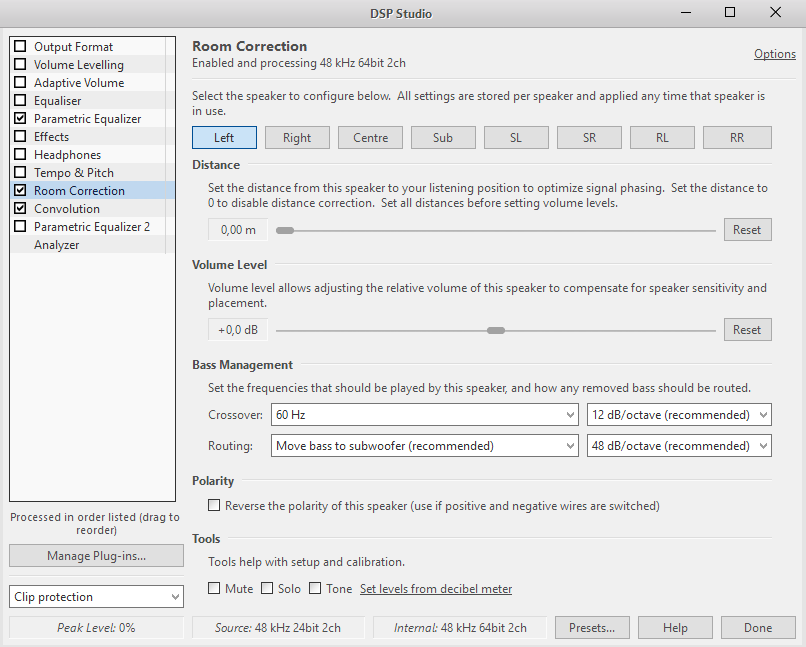
Task: Maximize the DSP Studio window
Action: pos(730,12)
